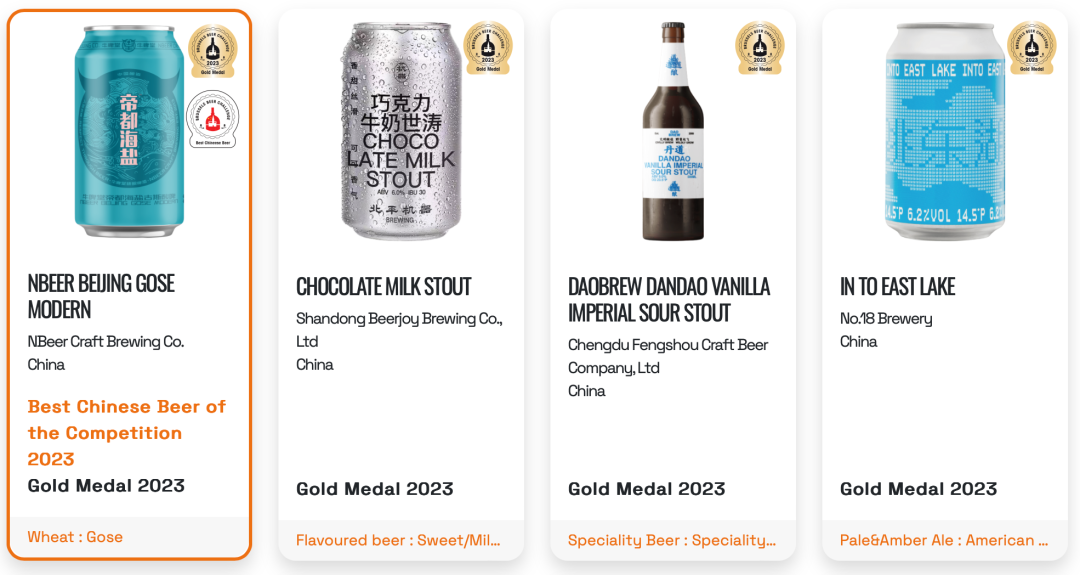Open the silver Chocolate Milk Stout can image

pyautogui.click(x=402, y=131)
